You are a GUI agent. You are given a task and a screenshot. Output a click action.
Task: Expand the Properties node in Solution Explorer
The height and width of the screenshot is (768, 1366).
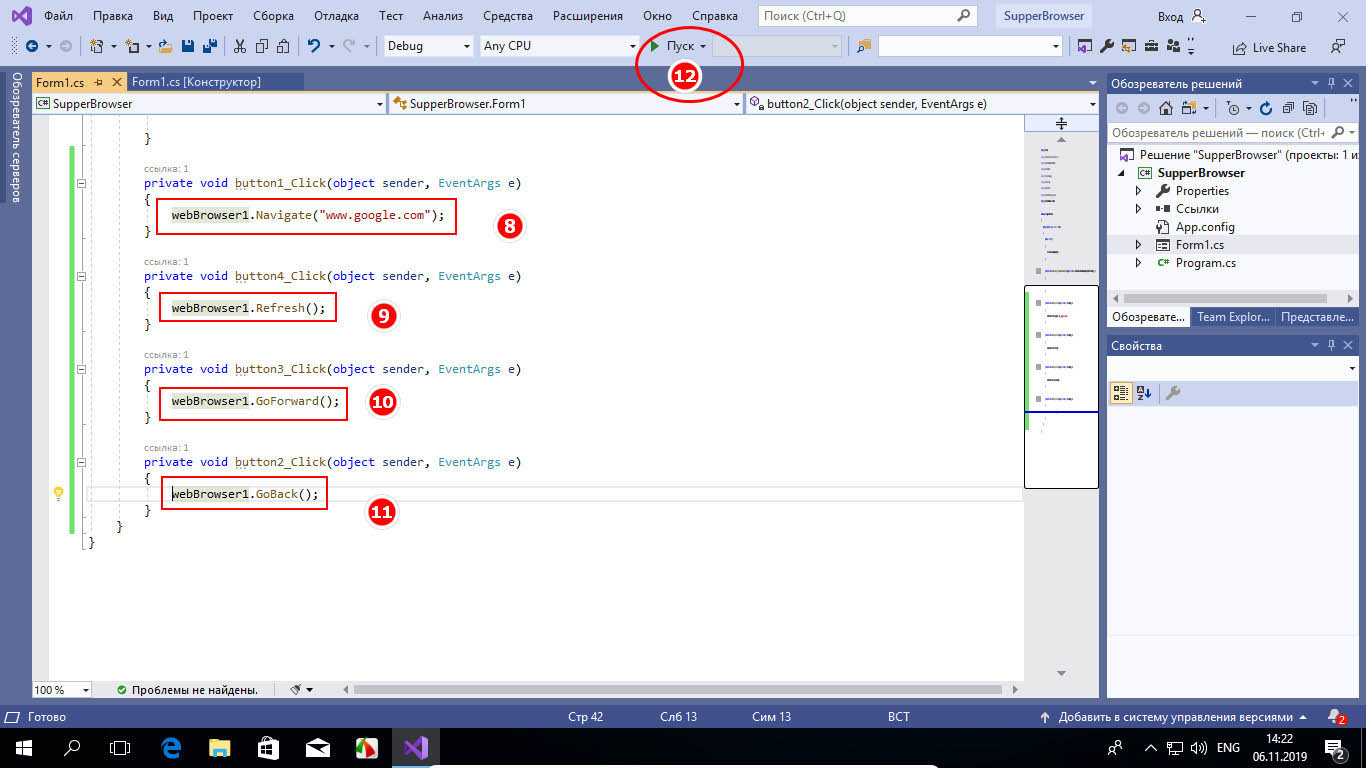point(1138,191)
